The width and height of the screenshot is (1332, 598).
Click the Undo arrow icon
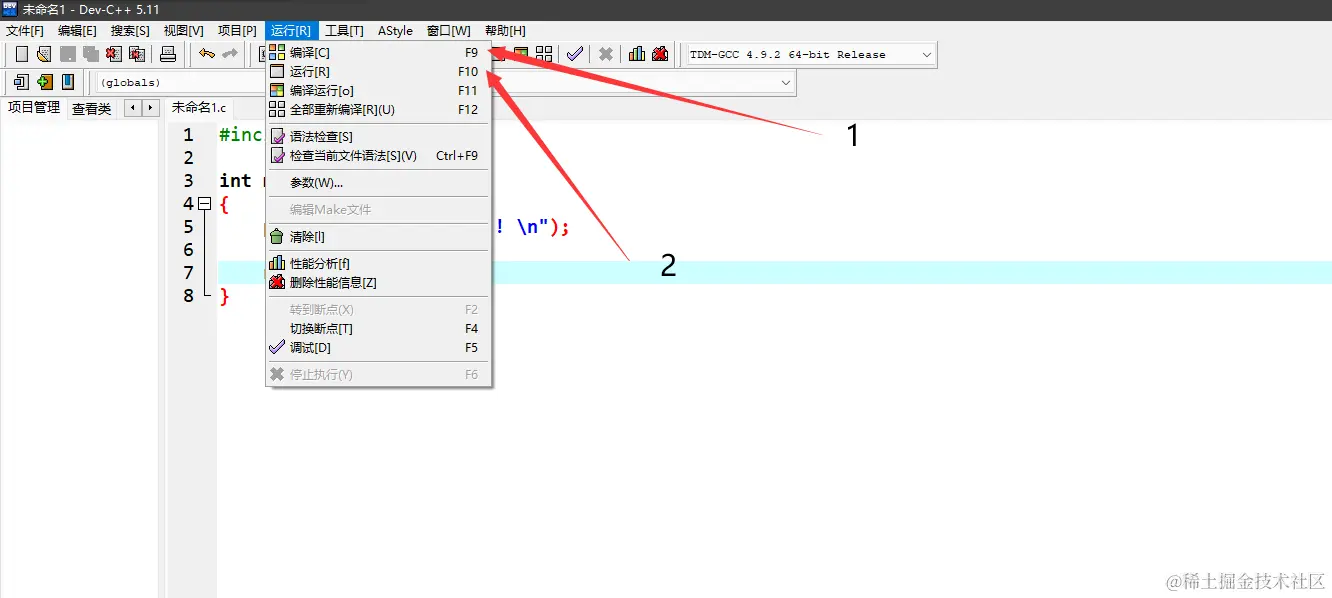[x=206, y=54]
